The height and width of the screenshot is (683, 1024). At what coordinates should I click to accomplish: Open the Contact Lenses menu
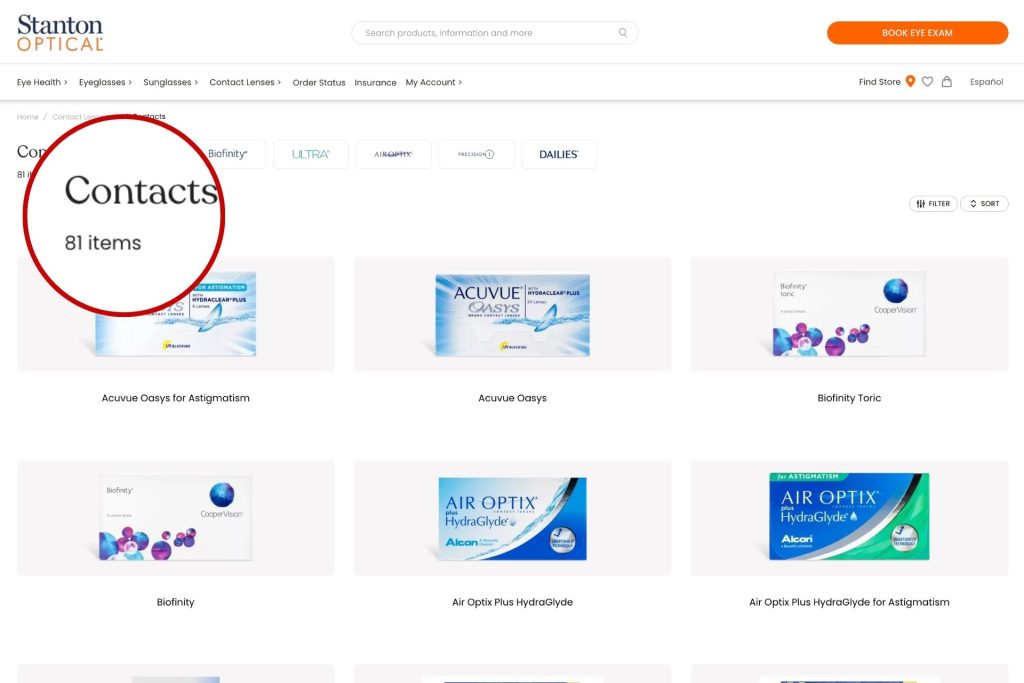click(x=245, y=82)
